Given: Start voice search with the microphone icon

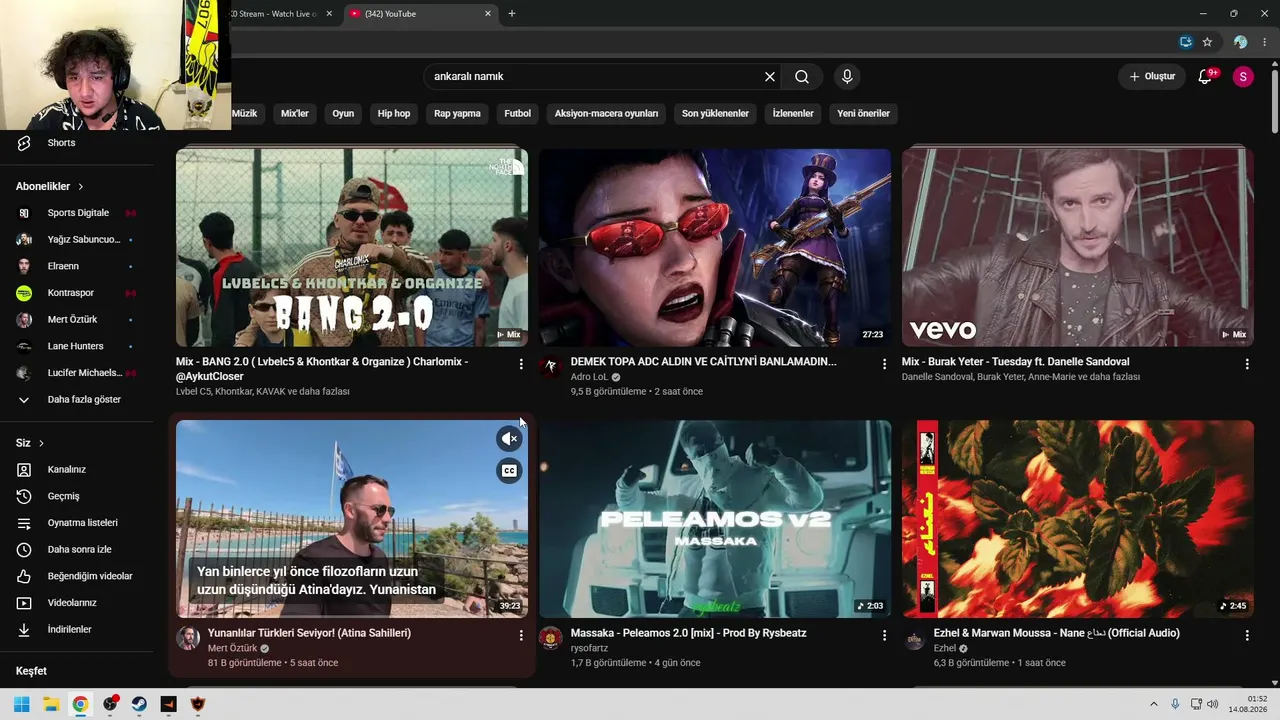Looking at the screenshot, I should pyautogui.click(x=847, y=77).
